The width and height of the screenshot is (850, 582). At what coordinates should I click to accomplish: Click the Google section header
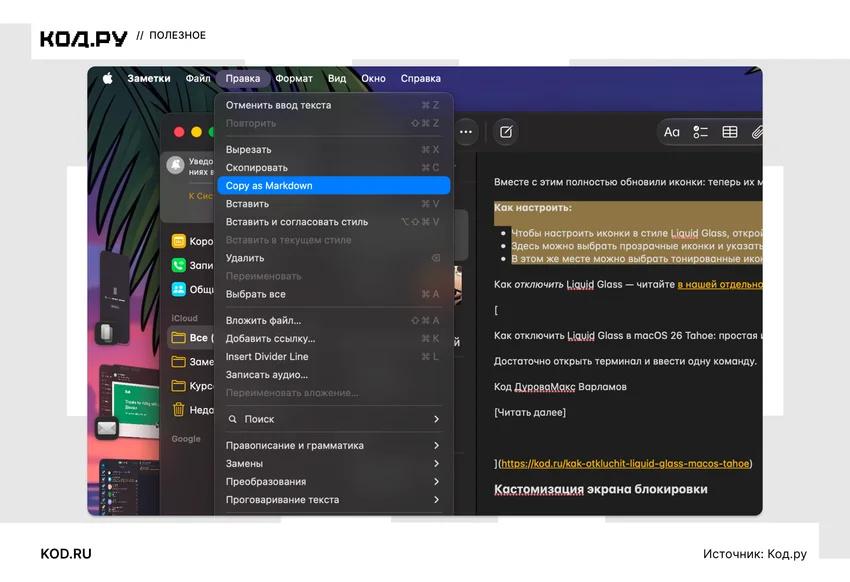click(x=186, y=438)
